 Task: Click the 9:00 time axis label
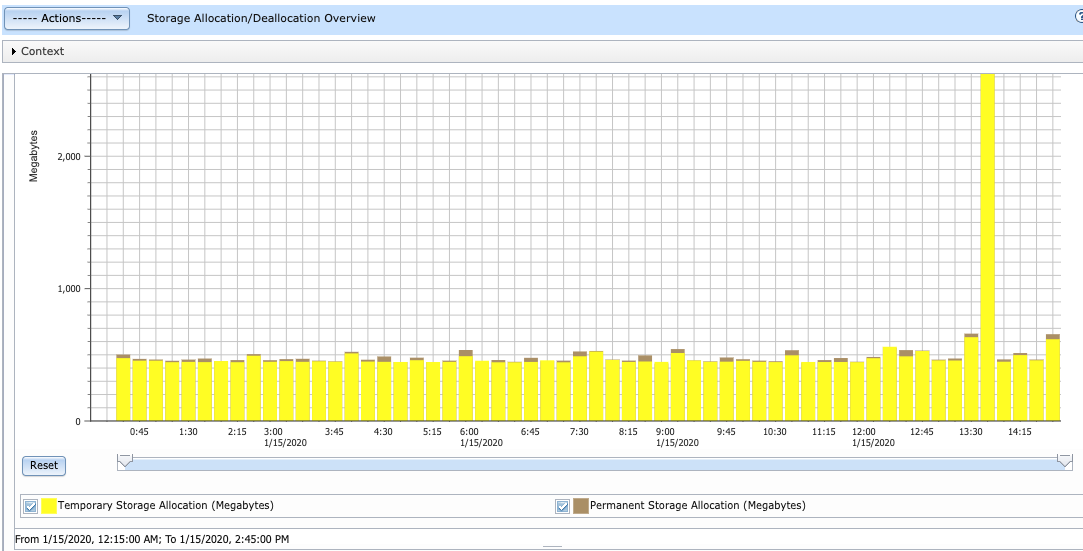[x=663, y=432]
